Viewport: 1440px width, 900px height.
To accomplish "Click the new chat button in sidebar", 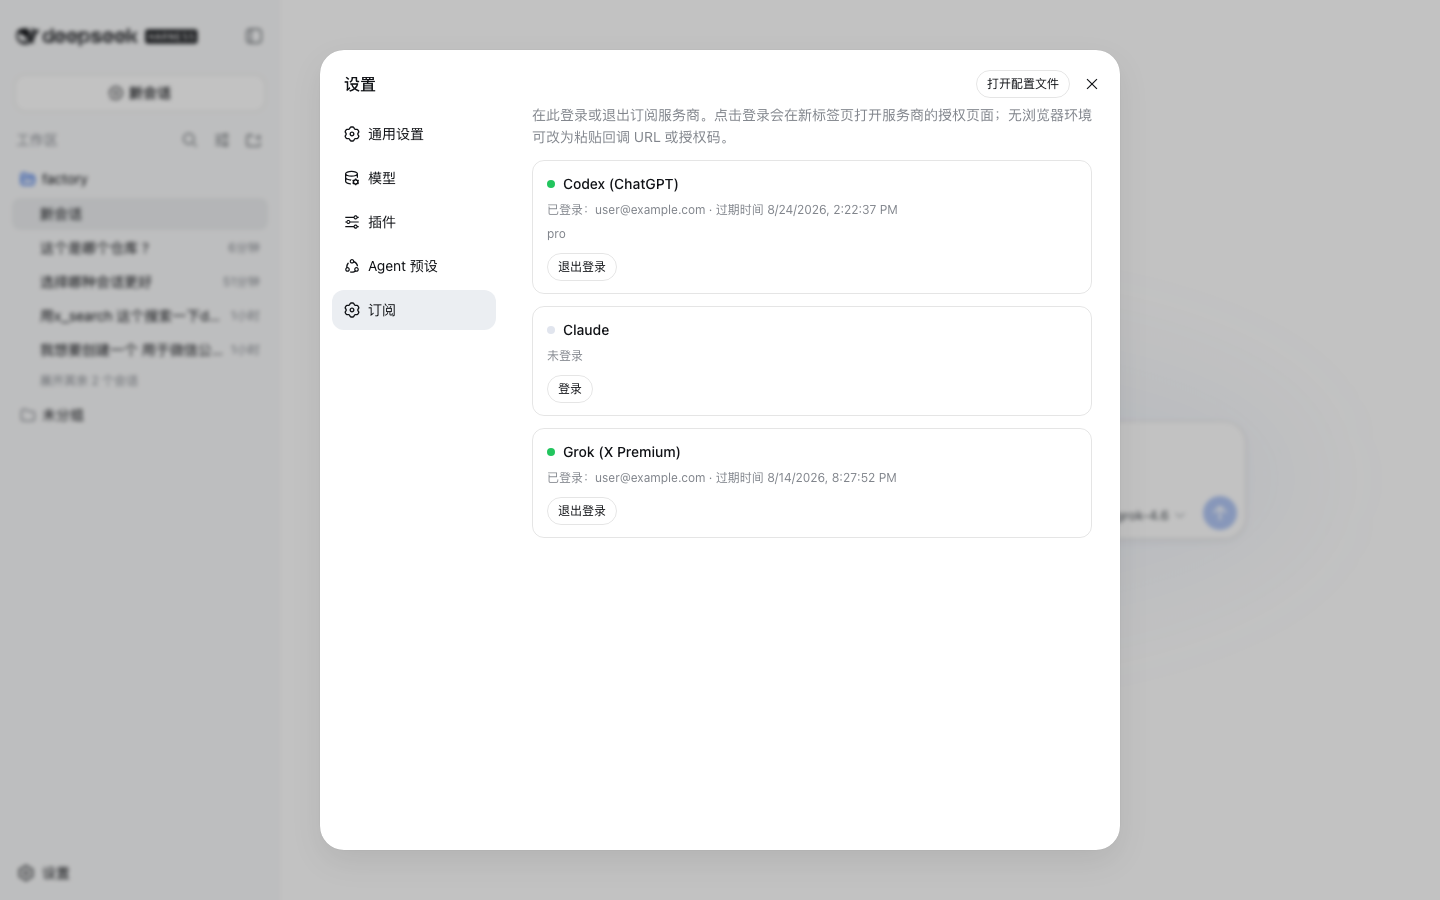I will click(x=140, y=93).
